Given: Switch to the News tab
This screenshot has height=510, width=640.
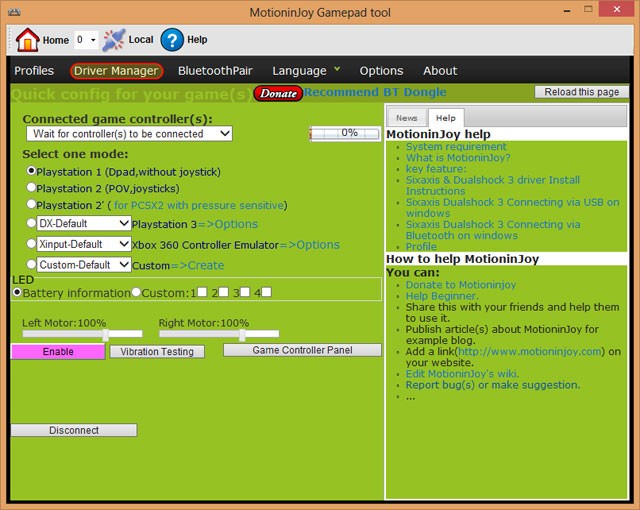Looking at the screenshot, I should 407,118.
